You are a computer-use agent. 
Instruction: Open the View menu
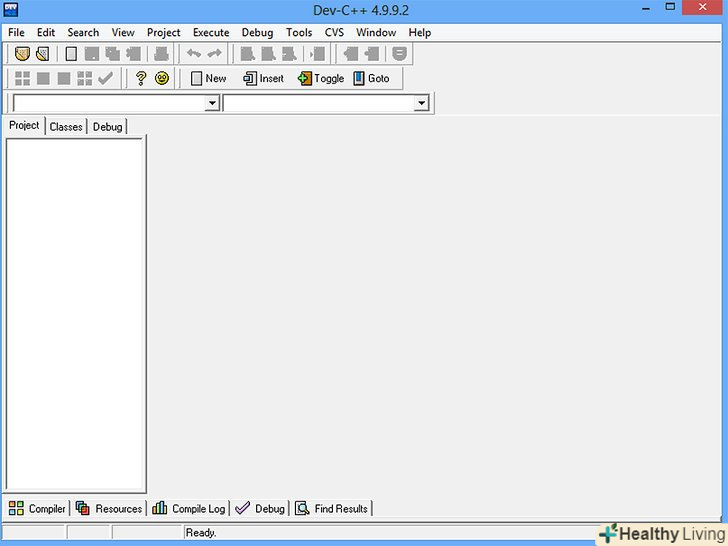(123, 32)
